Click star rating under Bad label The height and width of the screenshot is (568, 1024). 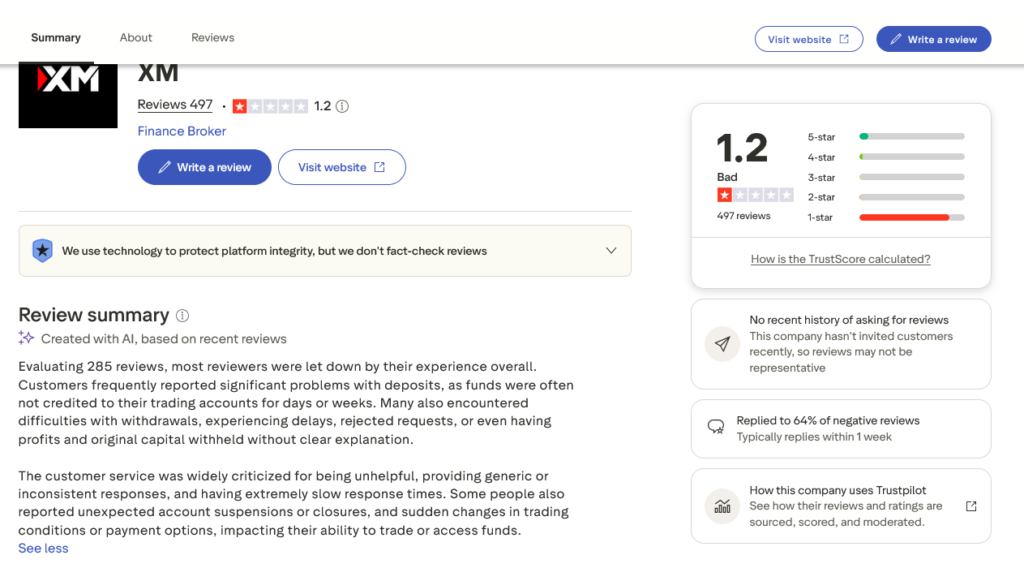coord(756,195)
